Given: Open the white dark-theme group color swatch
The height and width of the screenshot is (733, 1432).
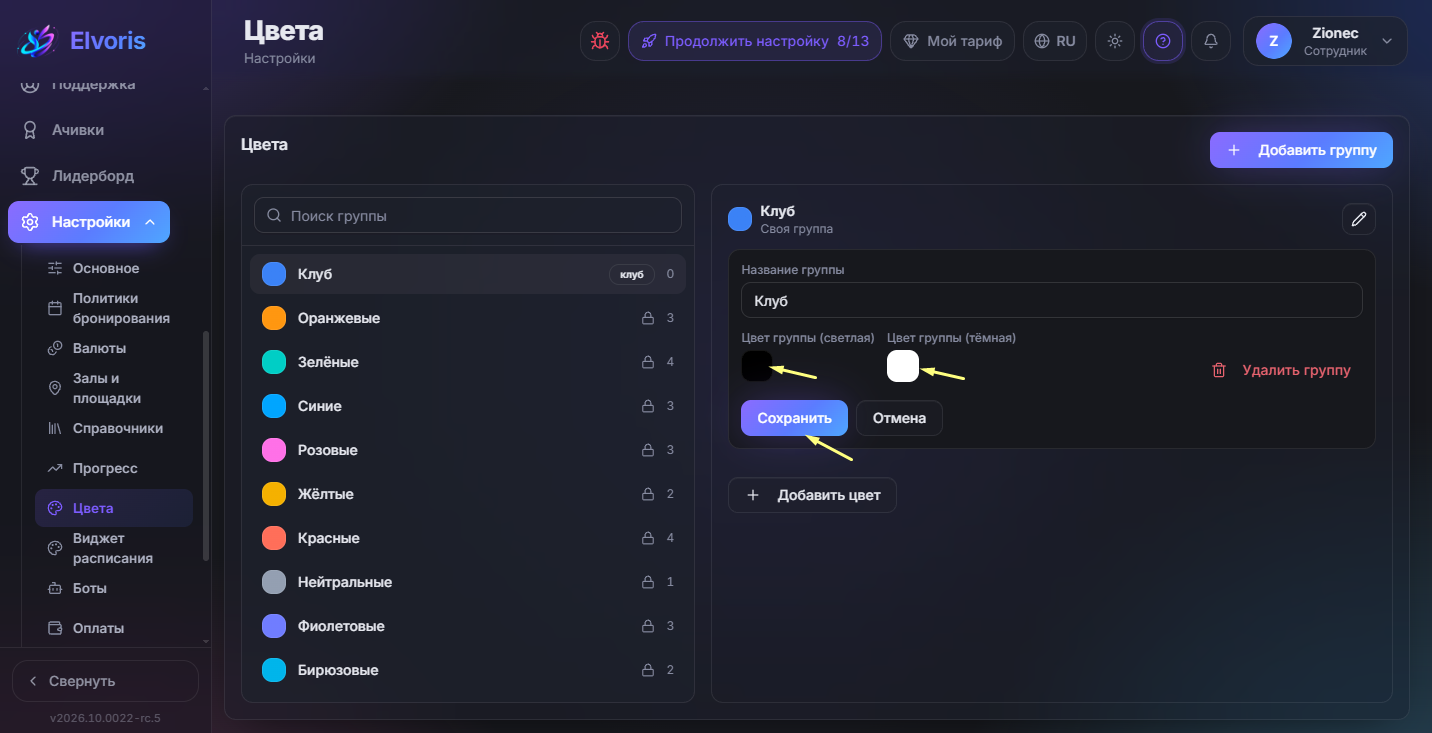Looking at the screenshot, I should pyautogui.click(x=903, y=366).
